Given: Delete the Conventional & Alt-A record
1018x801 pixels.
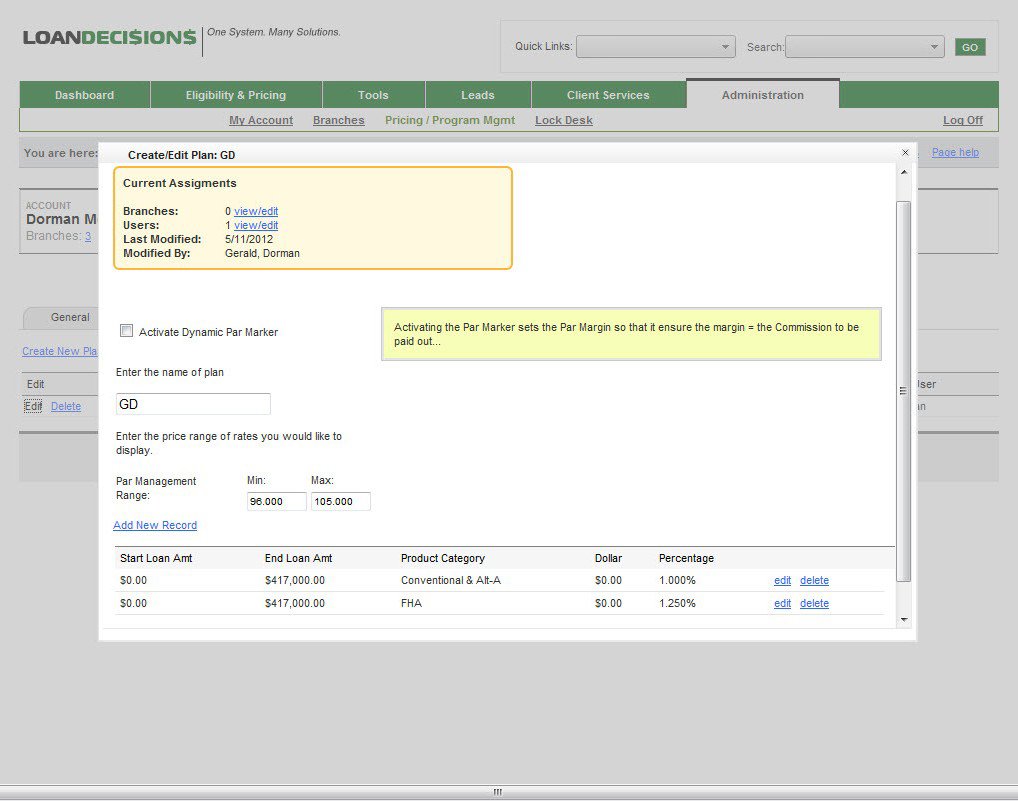Looking at the screenshot, I should click(814, 580).
